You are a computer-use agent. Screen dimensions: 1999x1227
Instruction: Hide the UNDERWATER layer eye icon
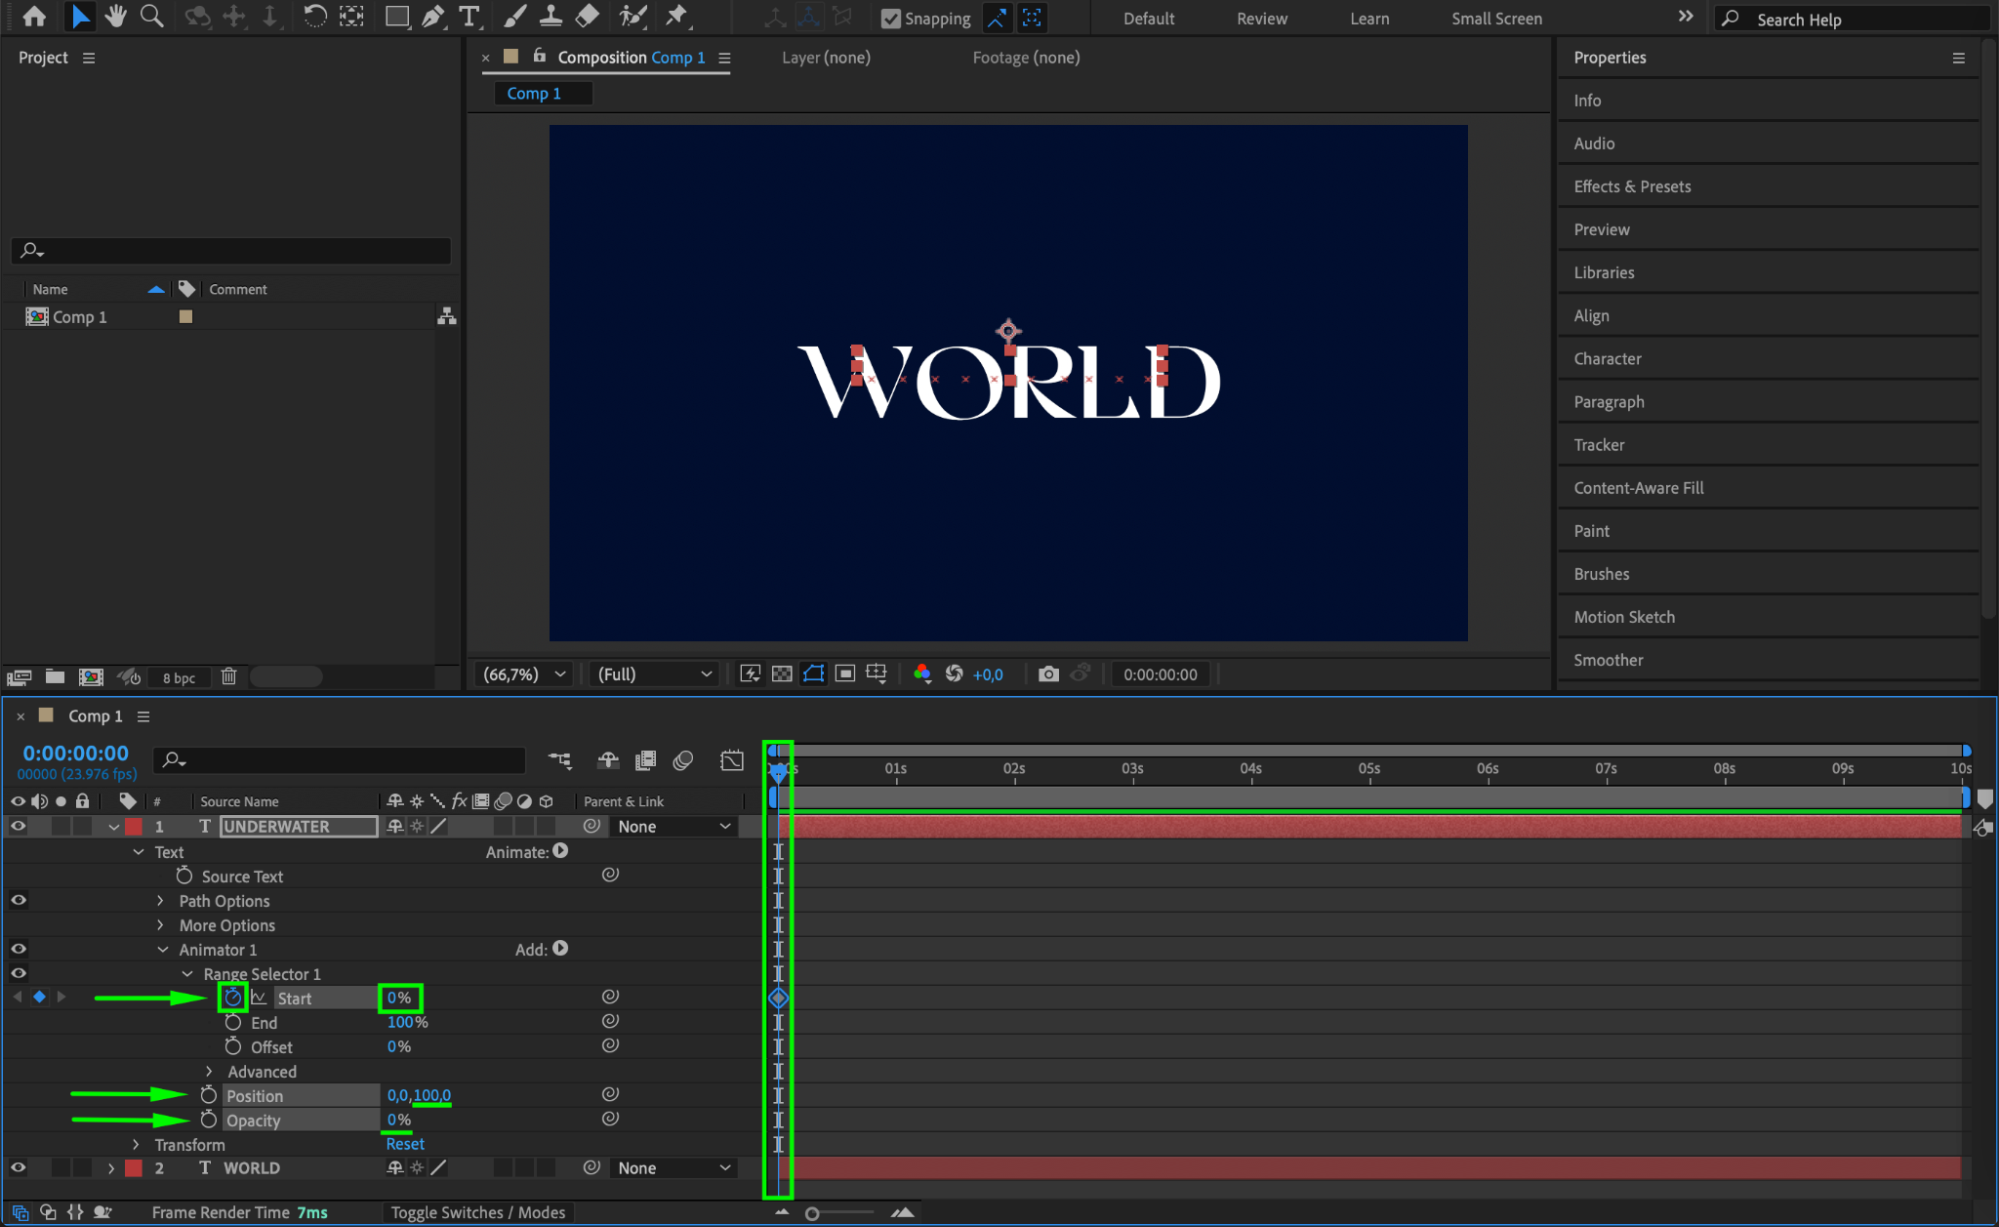coord(18,826)
